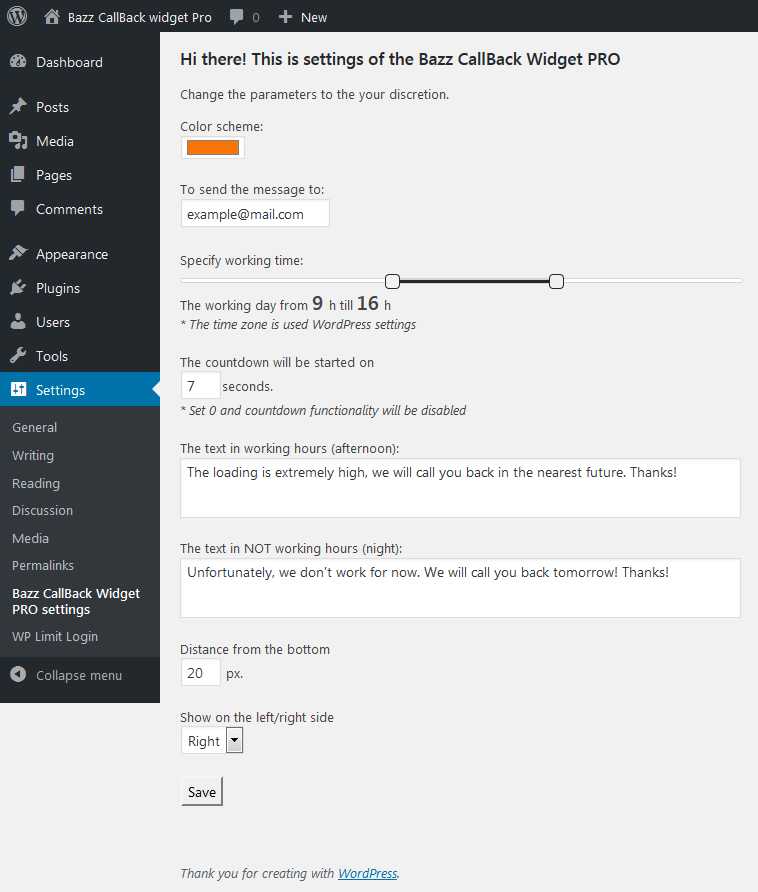
Task: Click Bazz CallBack widget Pro site name
Action: pyautogui.click(x=139, y=18)
